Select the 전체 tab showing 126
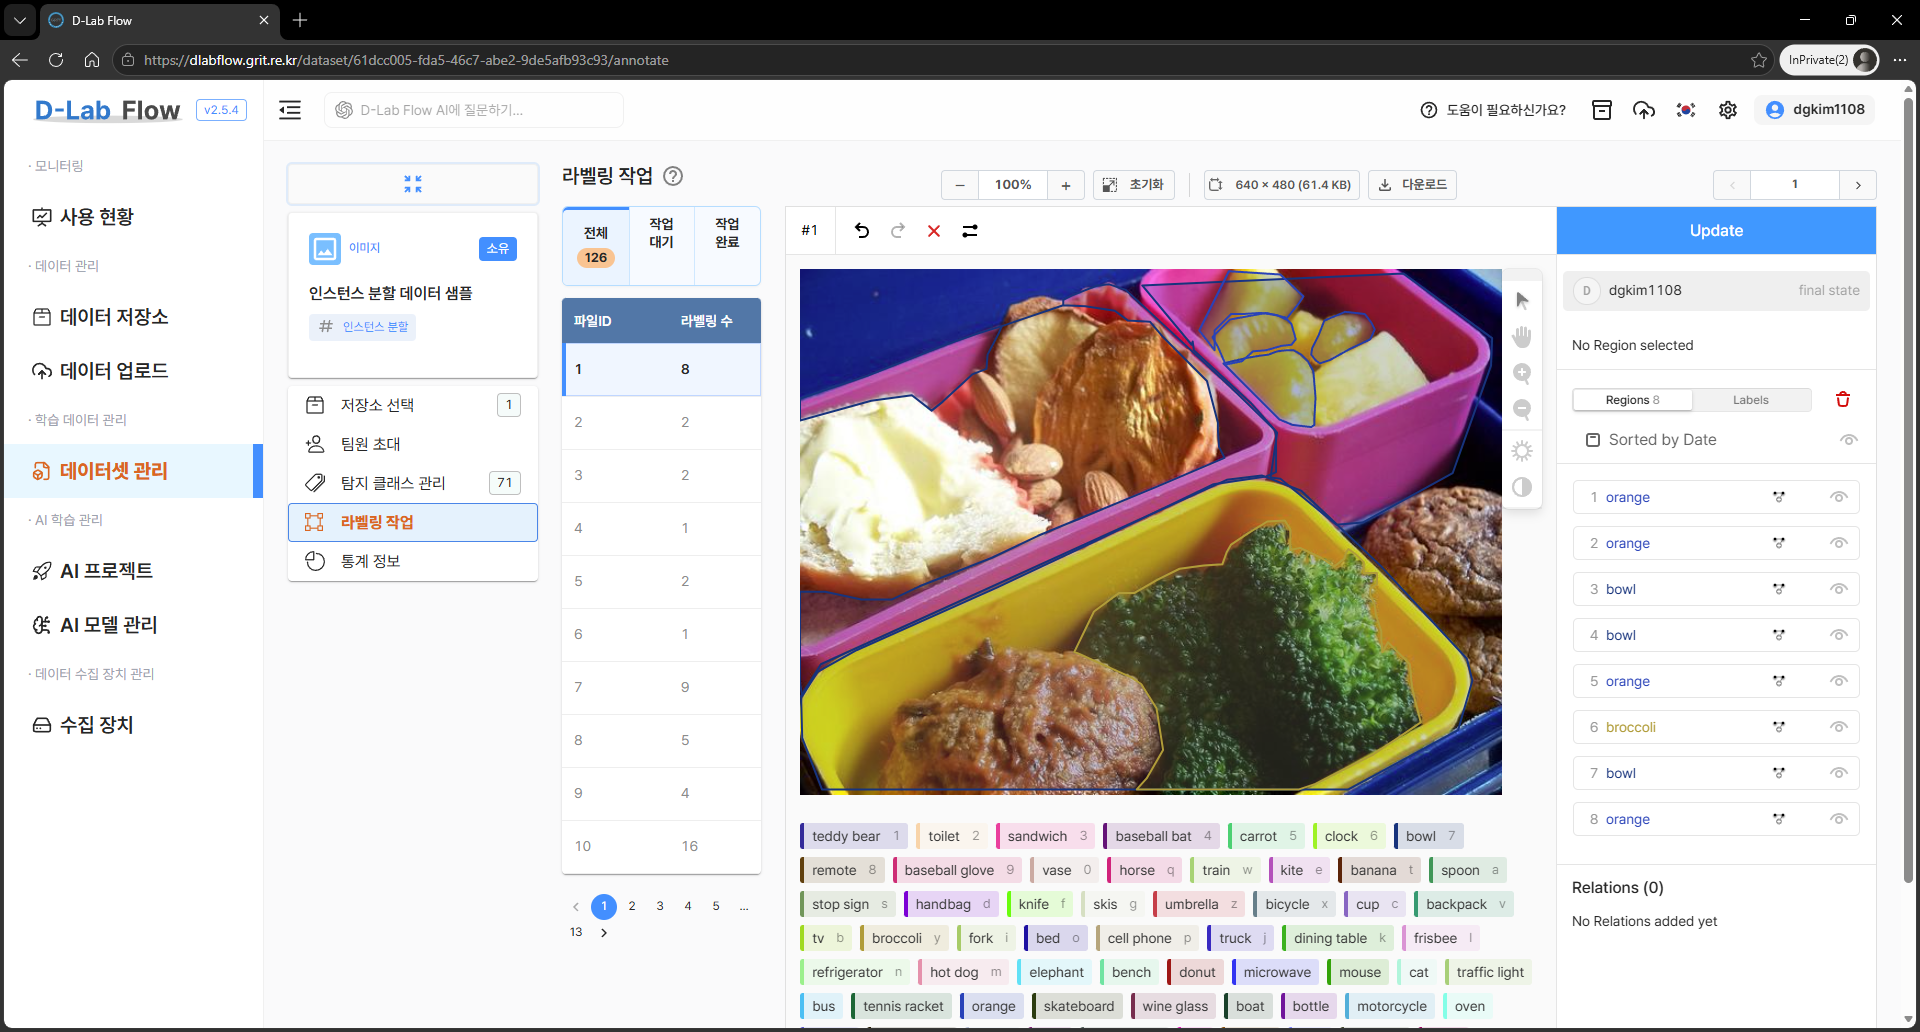 click(596, 245)
